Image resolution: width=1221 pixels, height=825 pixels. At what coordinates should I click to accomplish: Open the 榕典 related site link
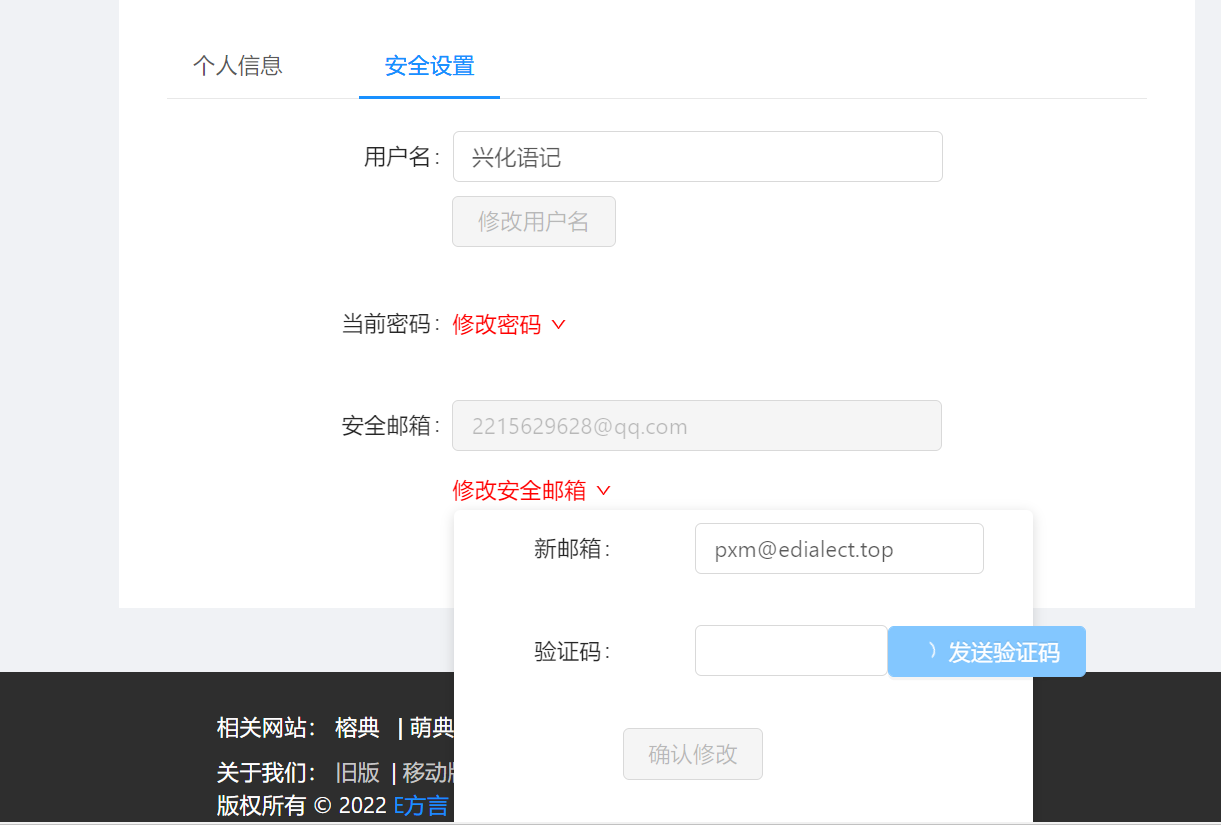(358, 728)
